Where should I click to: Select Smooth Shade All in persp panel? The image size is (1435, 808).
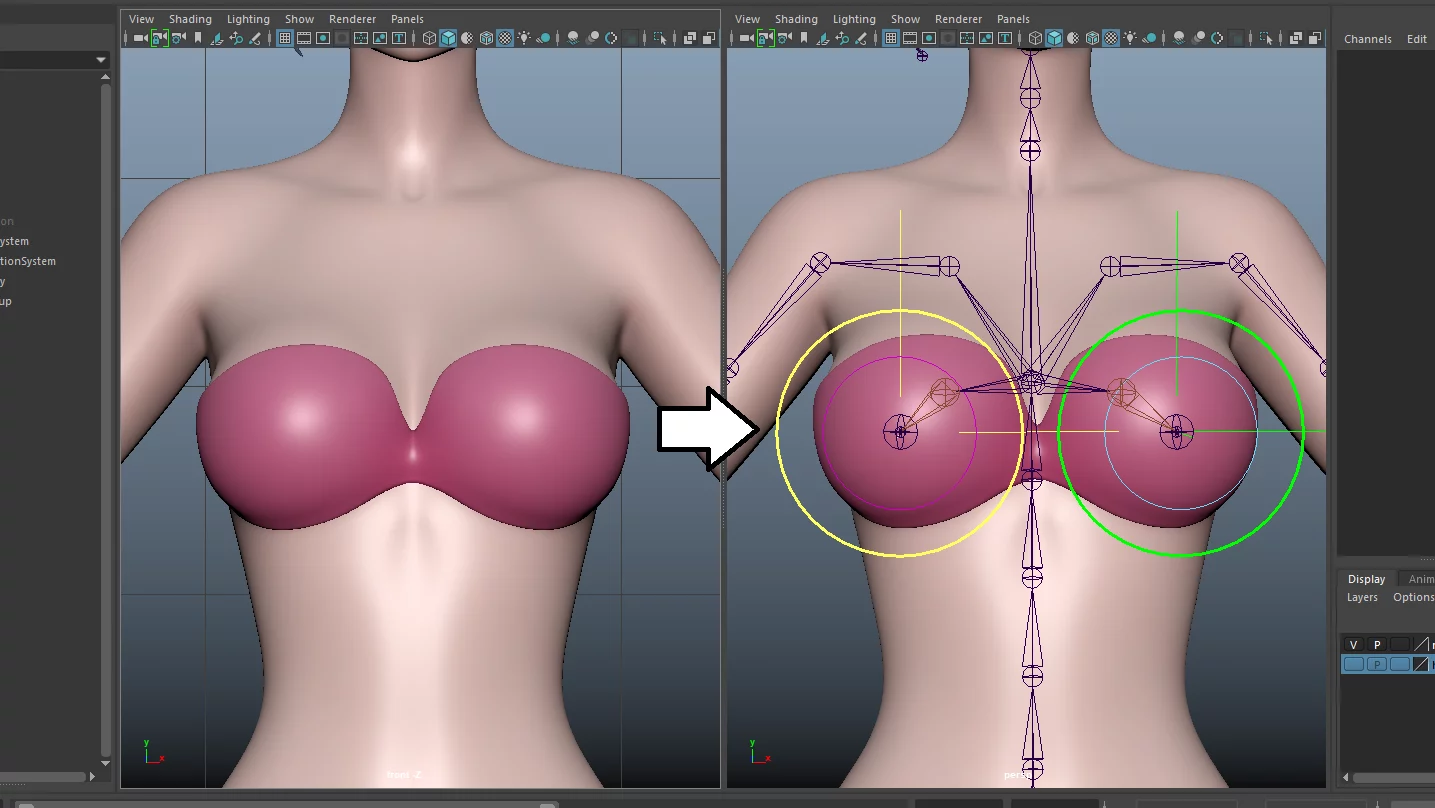coord(1054,38)
